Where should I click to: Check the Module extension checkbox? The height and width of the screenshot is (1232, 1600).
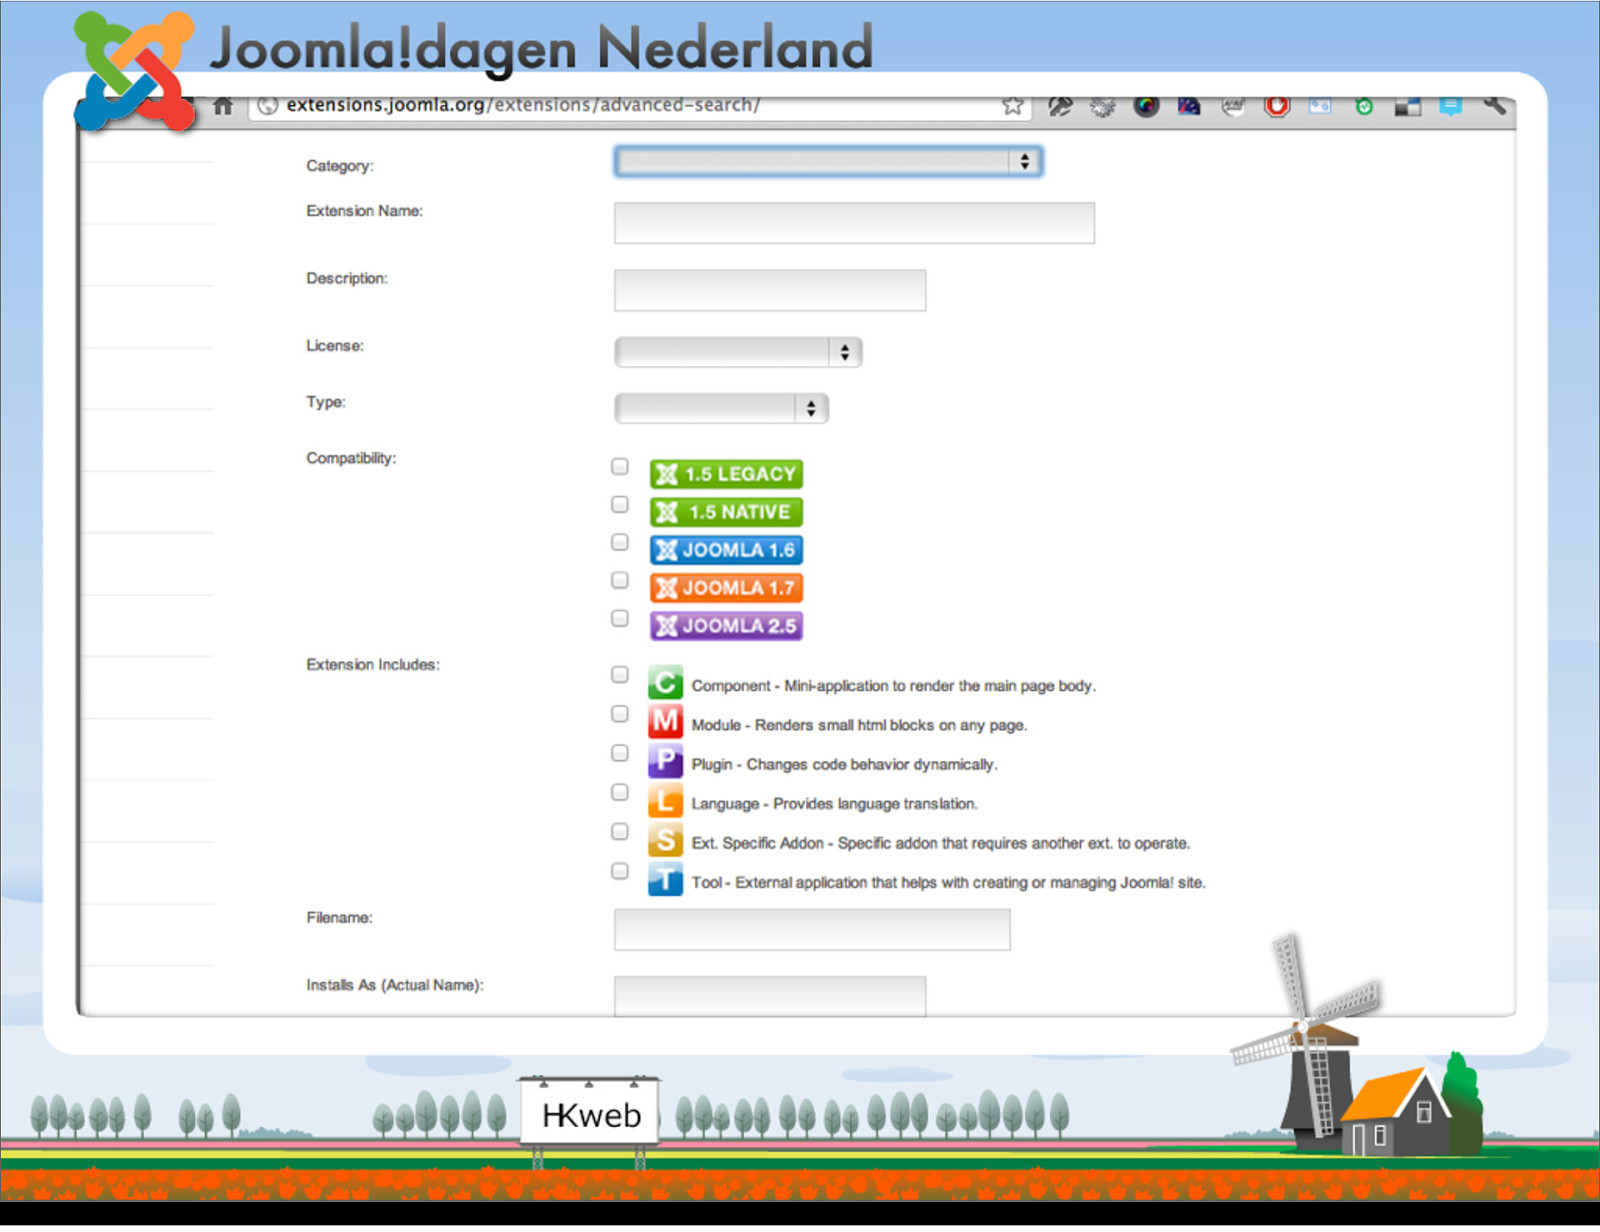pyautogui.click(x=620, y=714)
